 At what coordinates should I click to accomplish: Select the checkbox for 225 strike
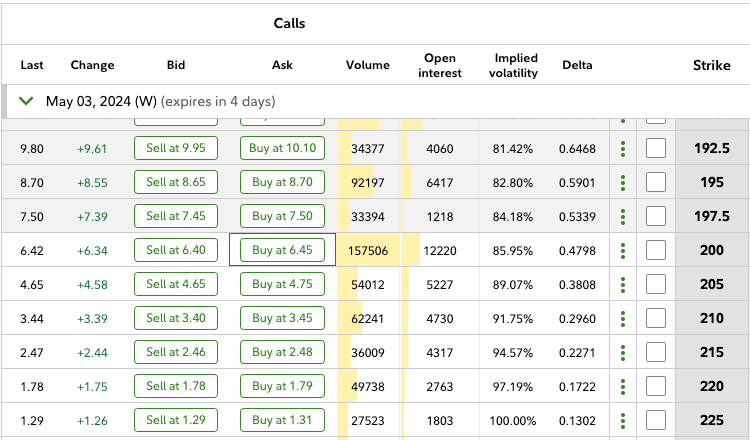pyautogui.click(x=656, y=421)
